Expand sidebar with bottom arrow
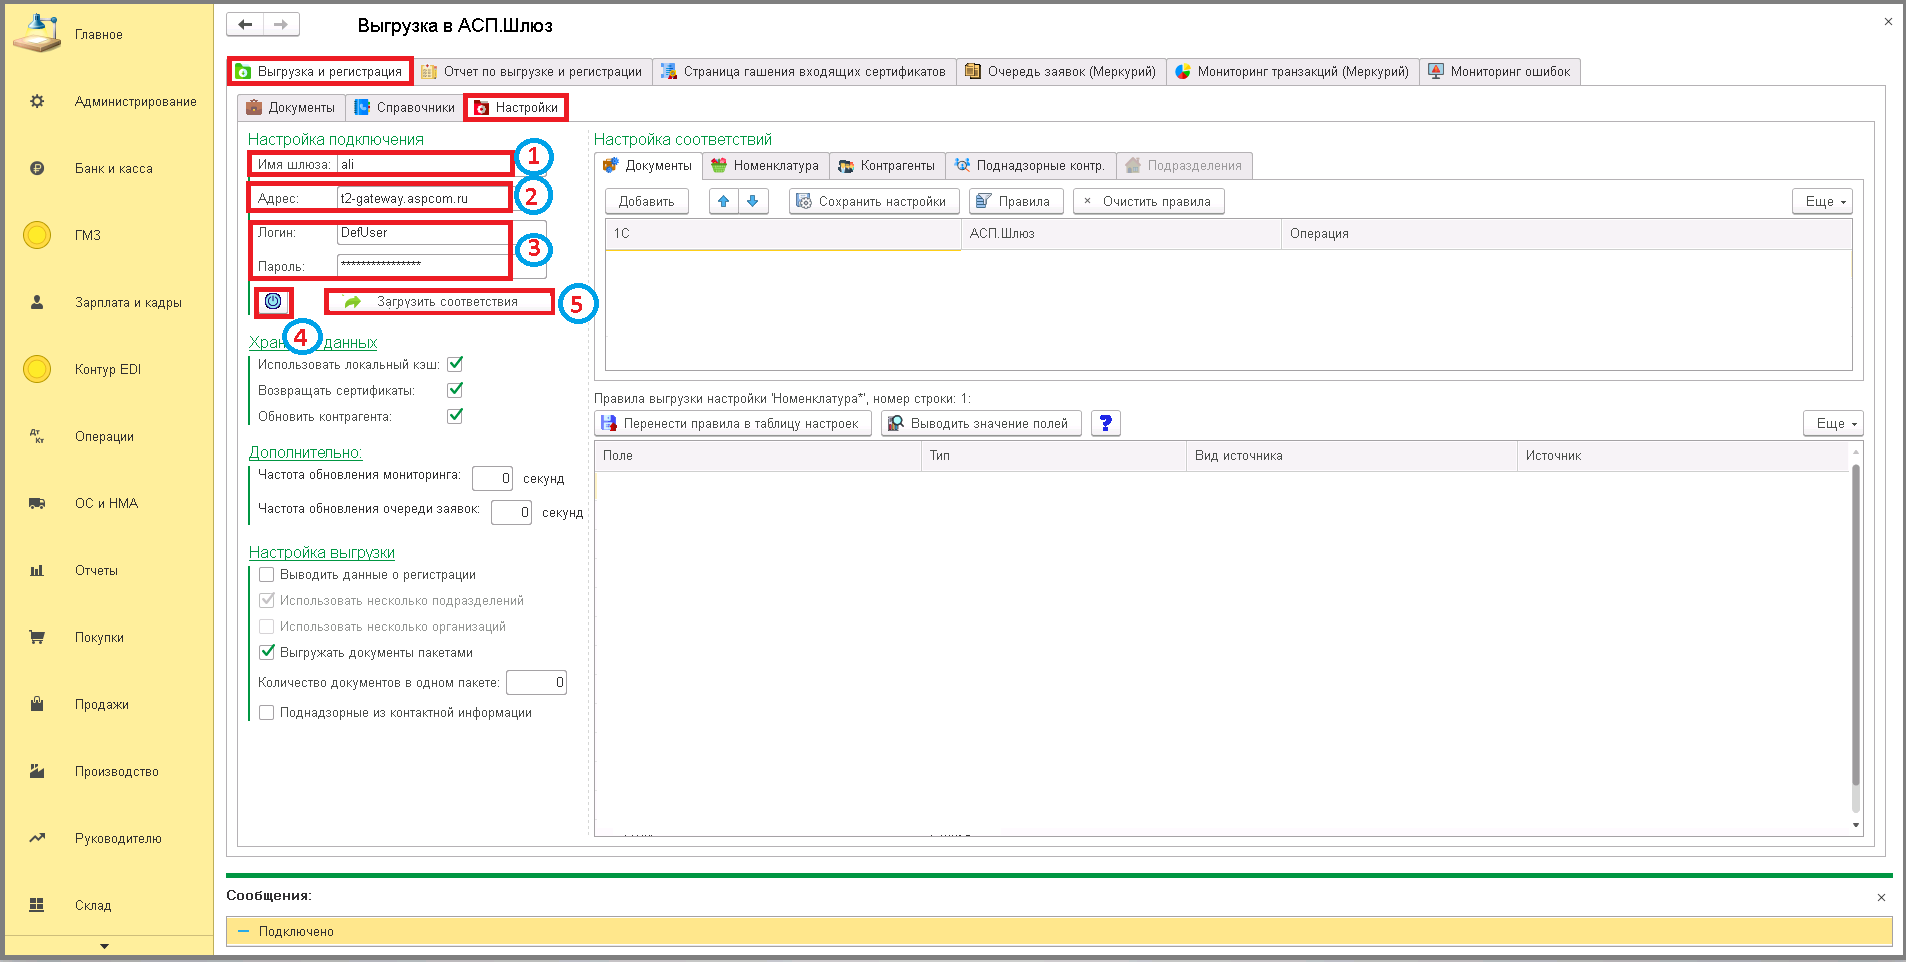The height and width of the screenshot is (962, 1906). [104, 946]
